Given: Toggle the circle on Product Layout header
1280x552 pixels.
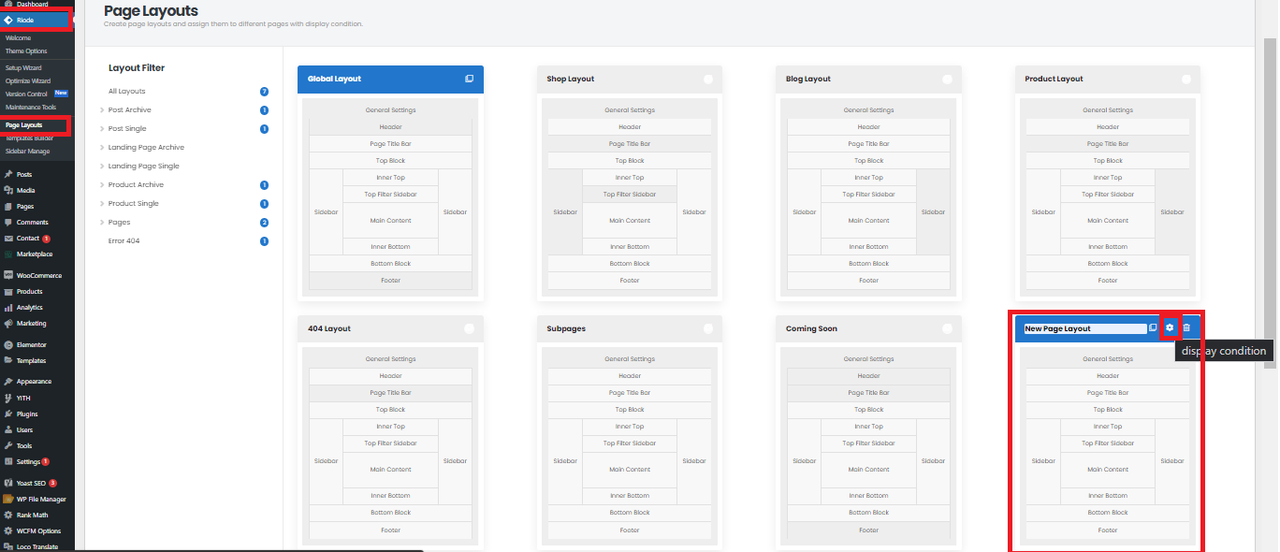Looking at the screenshot, I should [1186, 79].
